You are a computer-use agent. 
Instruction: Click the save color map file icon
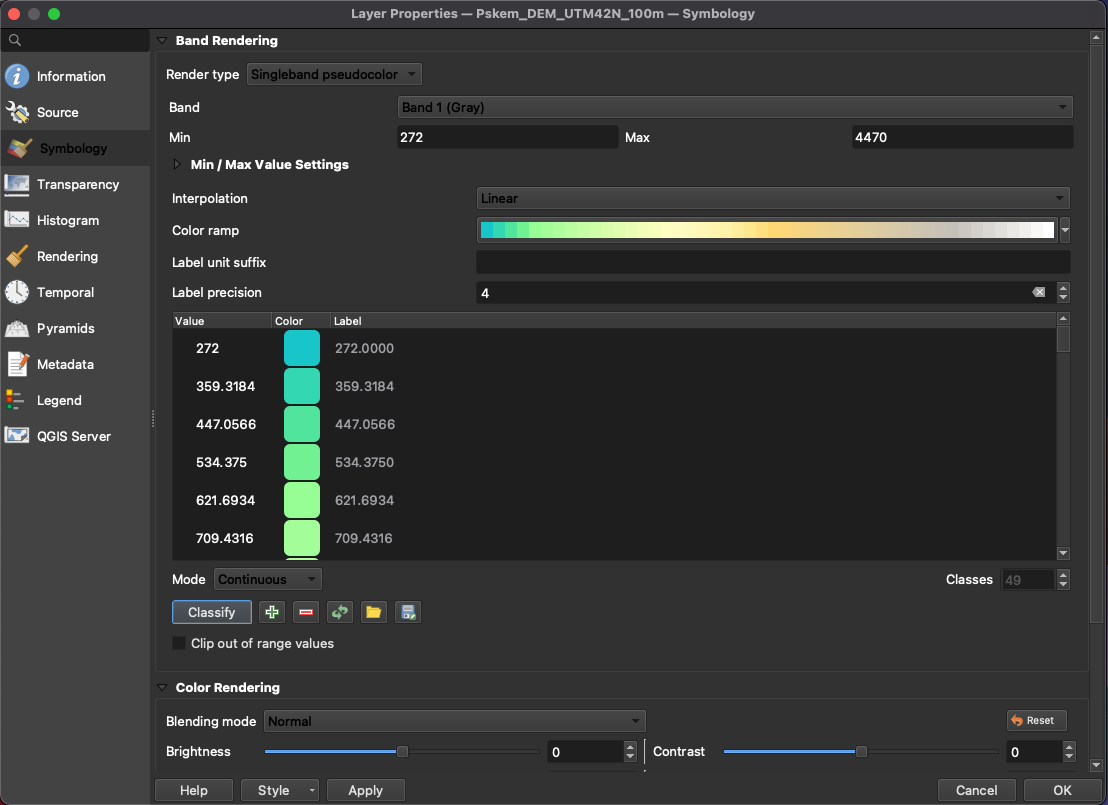(x=408, y=612)
